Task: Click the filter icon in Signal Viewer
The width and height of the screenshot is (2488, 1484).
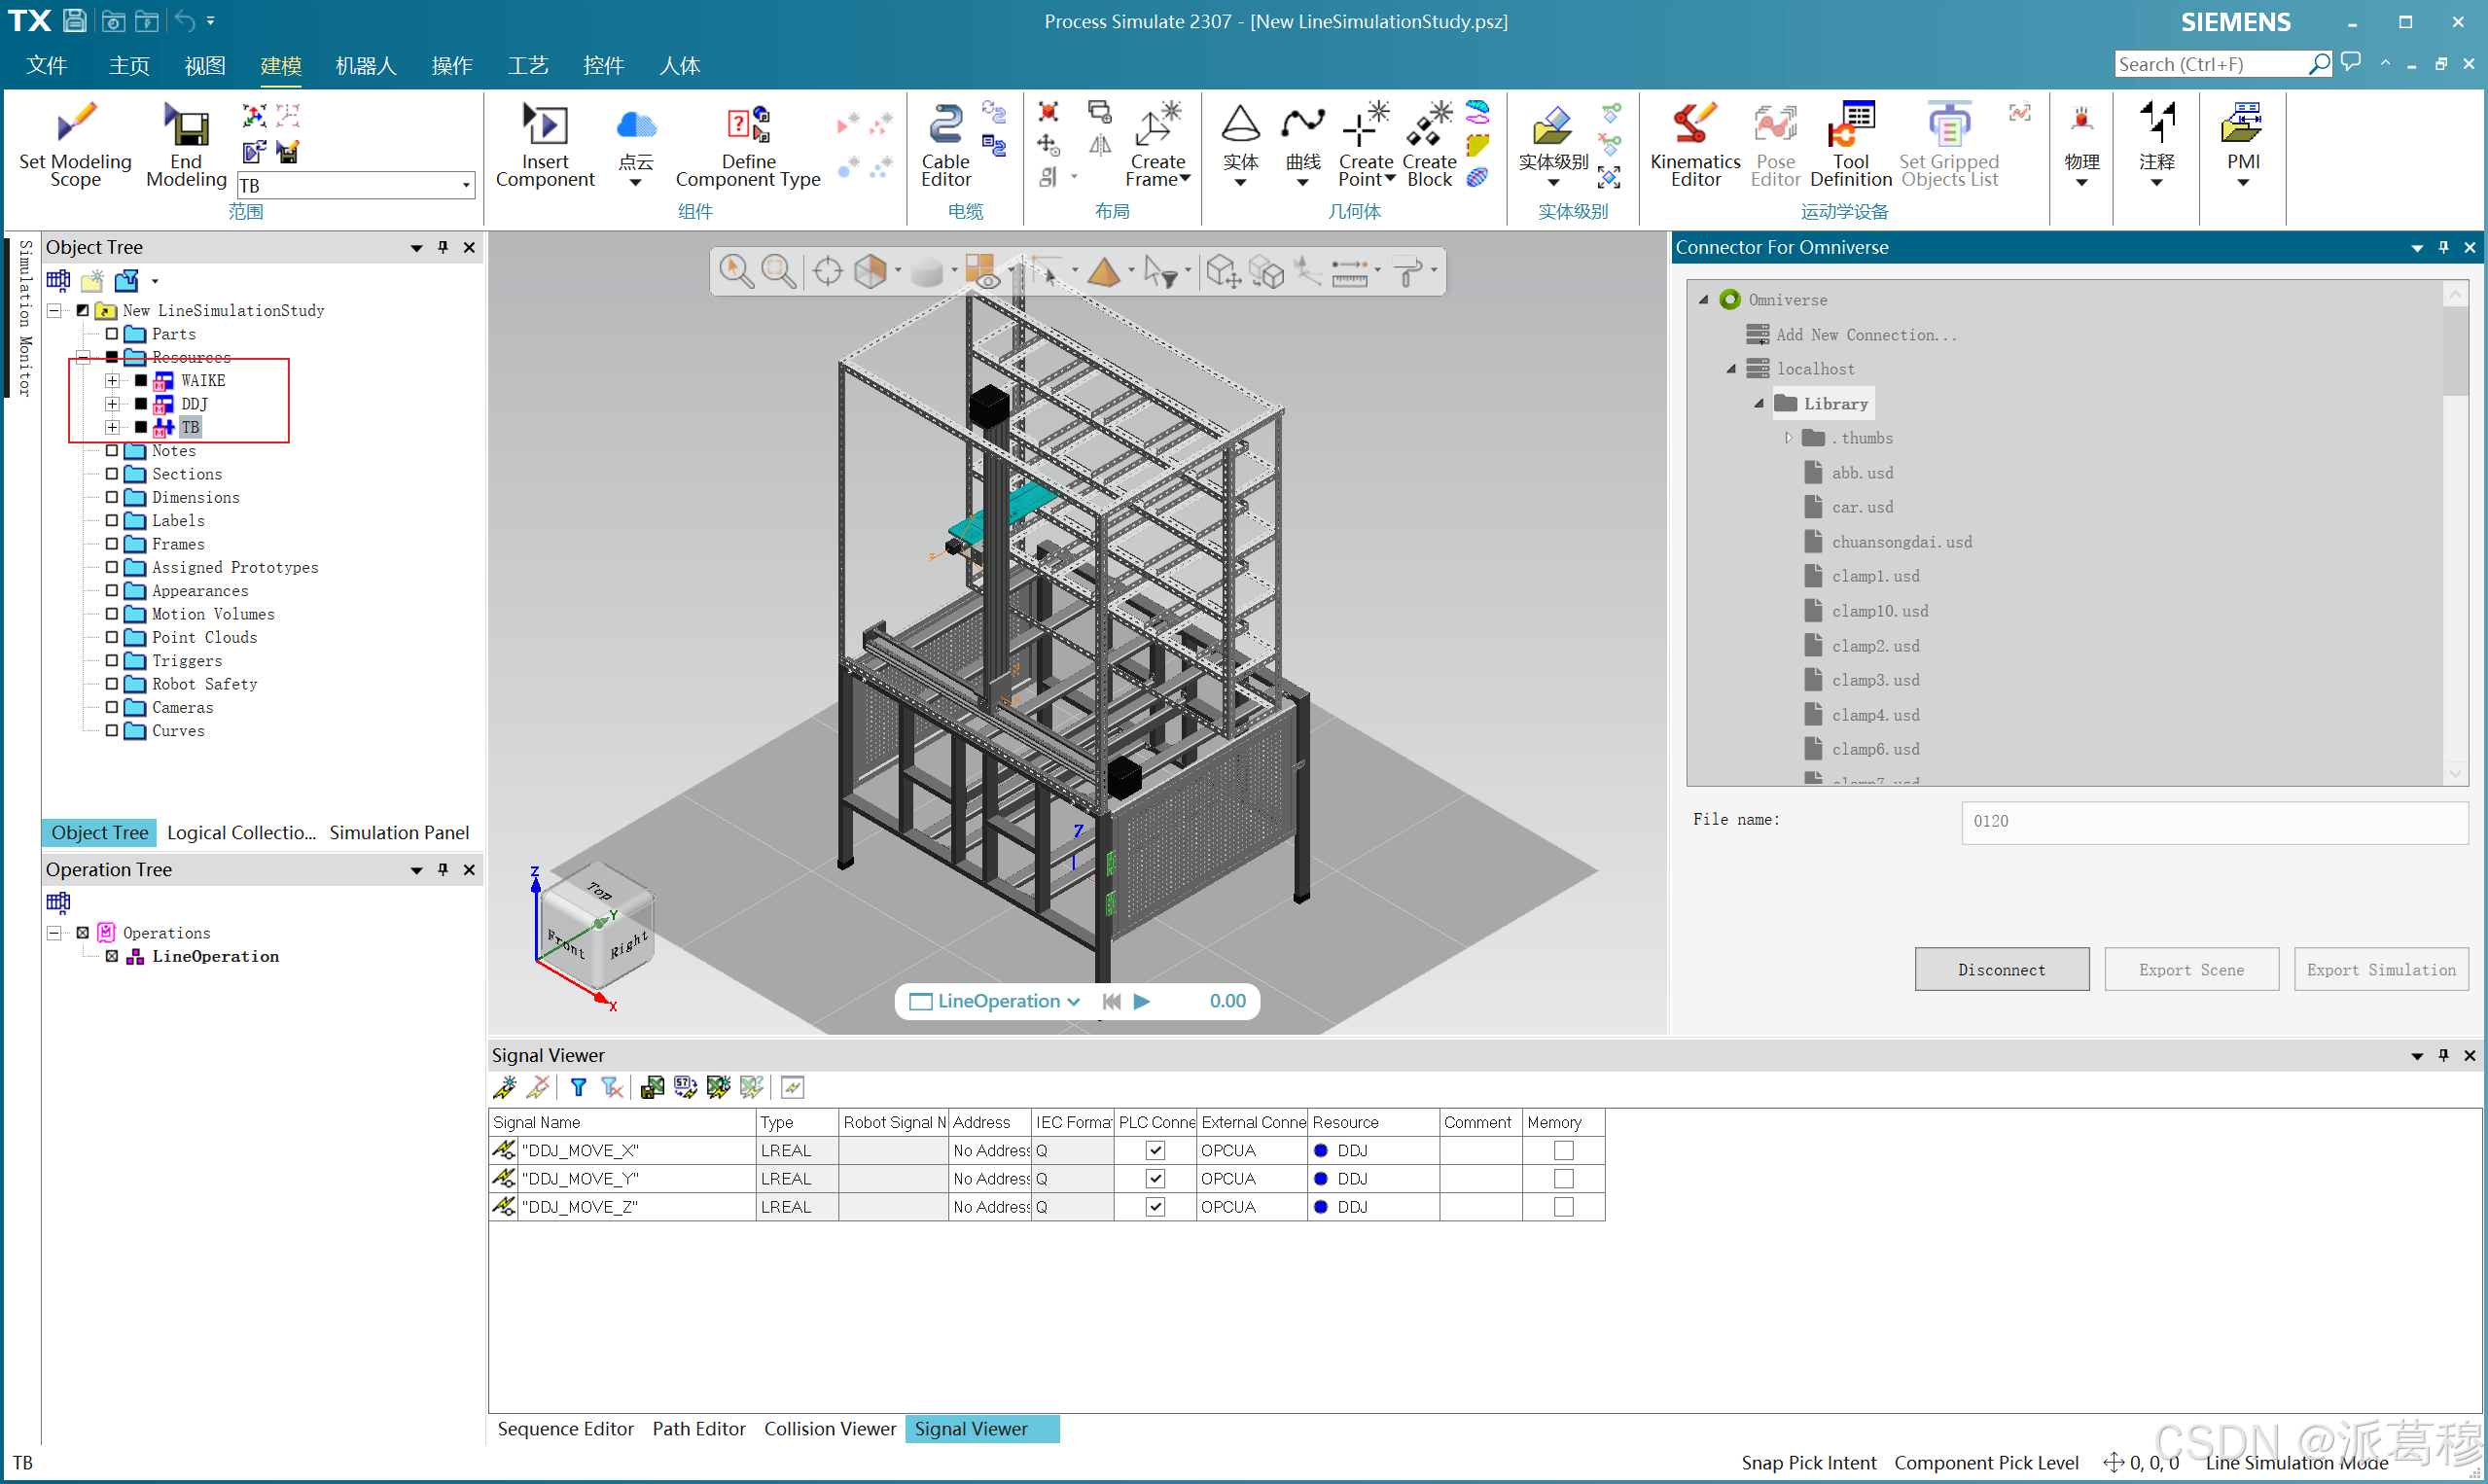Action: [x=578, y=1087]
